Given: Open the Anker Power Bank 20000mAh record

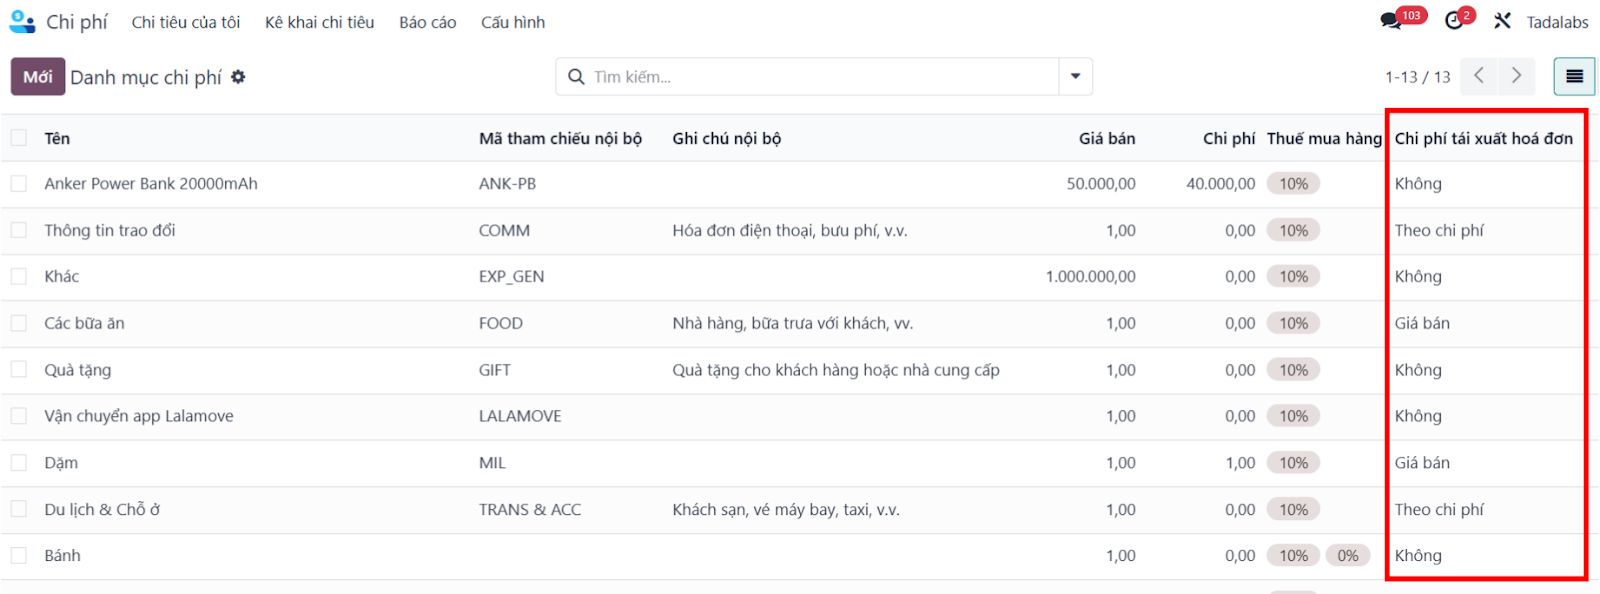Looking at the screenshot, I should pyautogui.click(x=151, y=184).
